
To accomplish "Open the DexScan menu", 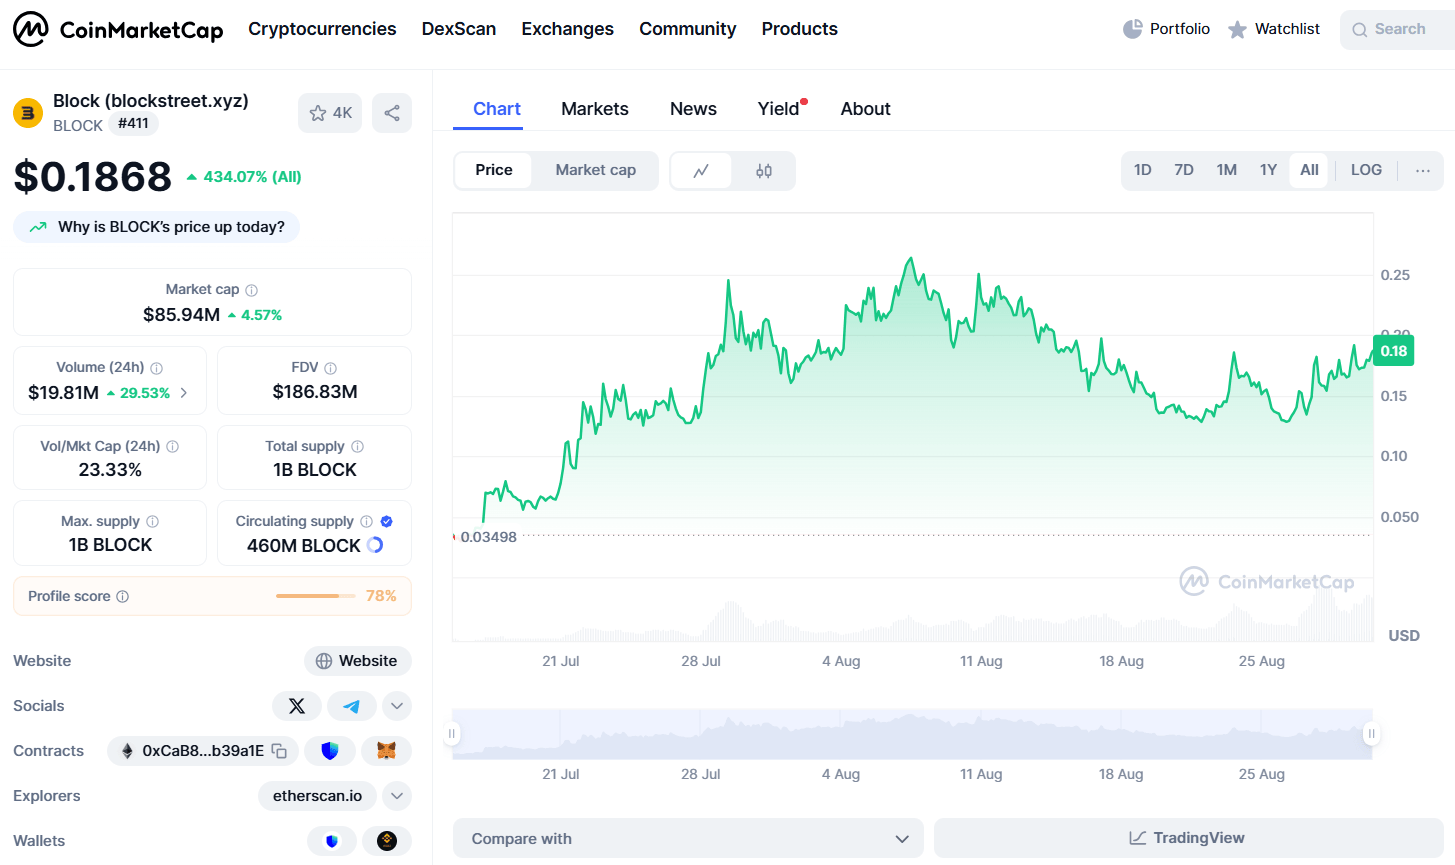I will tap(459, 29).
